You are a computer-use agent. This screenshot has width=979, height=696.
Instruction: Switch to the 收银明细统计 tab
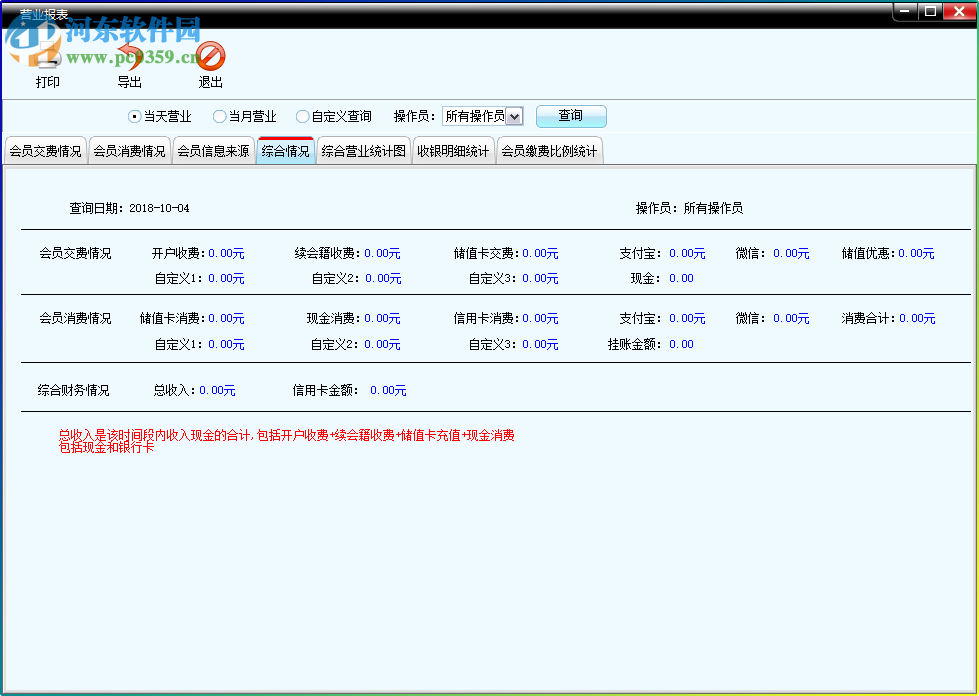pos(453,151)
